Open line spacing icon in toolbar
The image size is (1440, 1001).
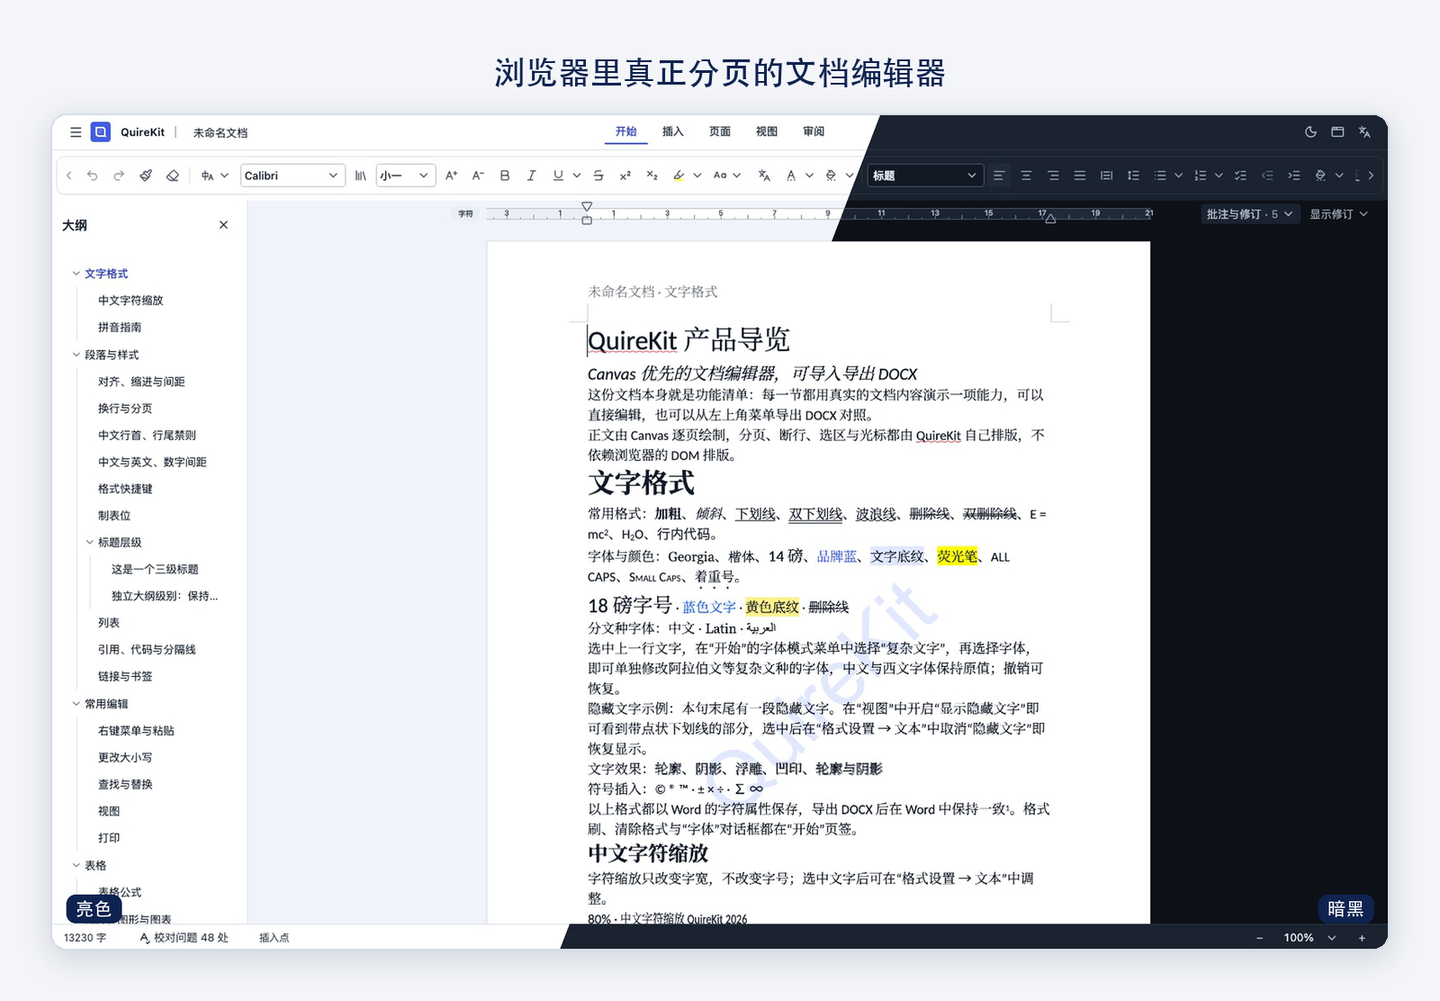(1133, 176)
